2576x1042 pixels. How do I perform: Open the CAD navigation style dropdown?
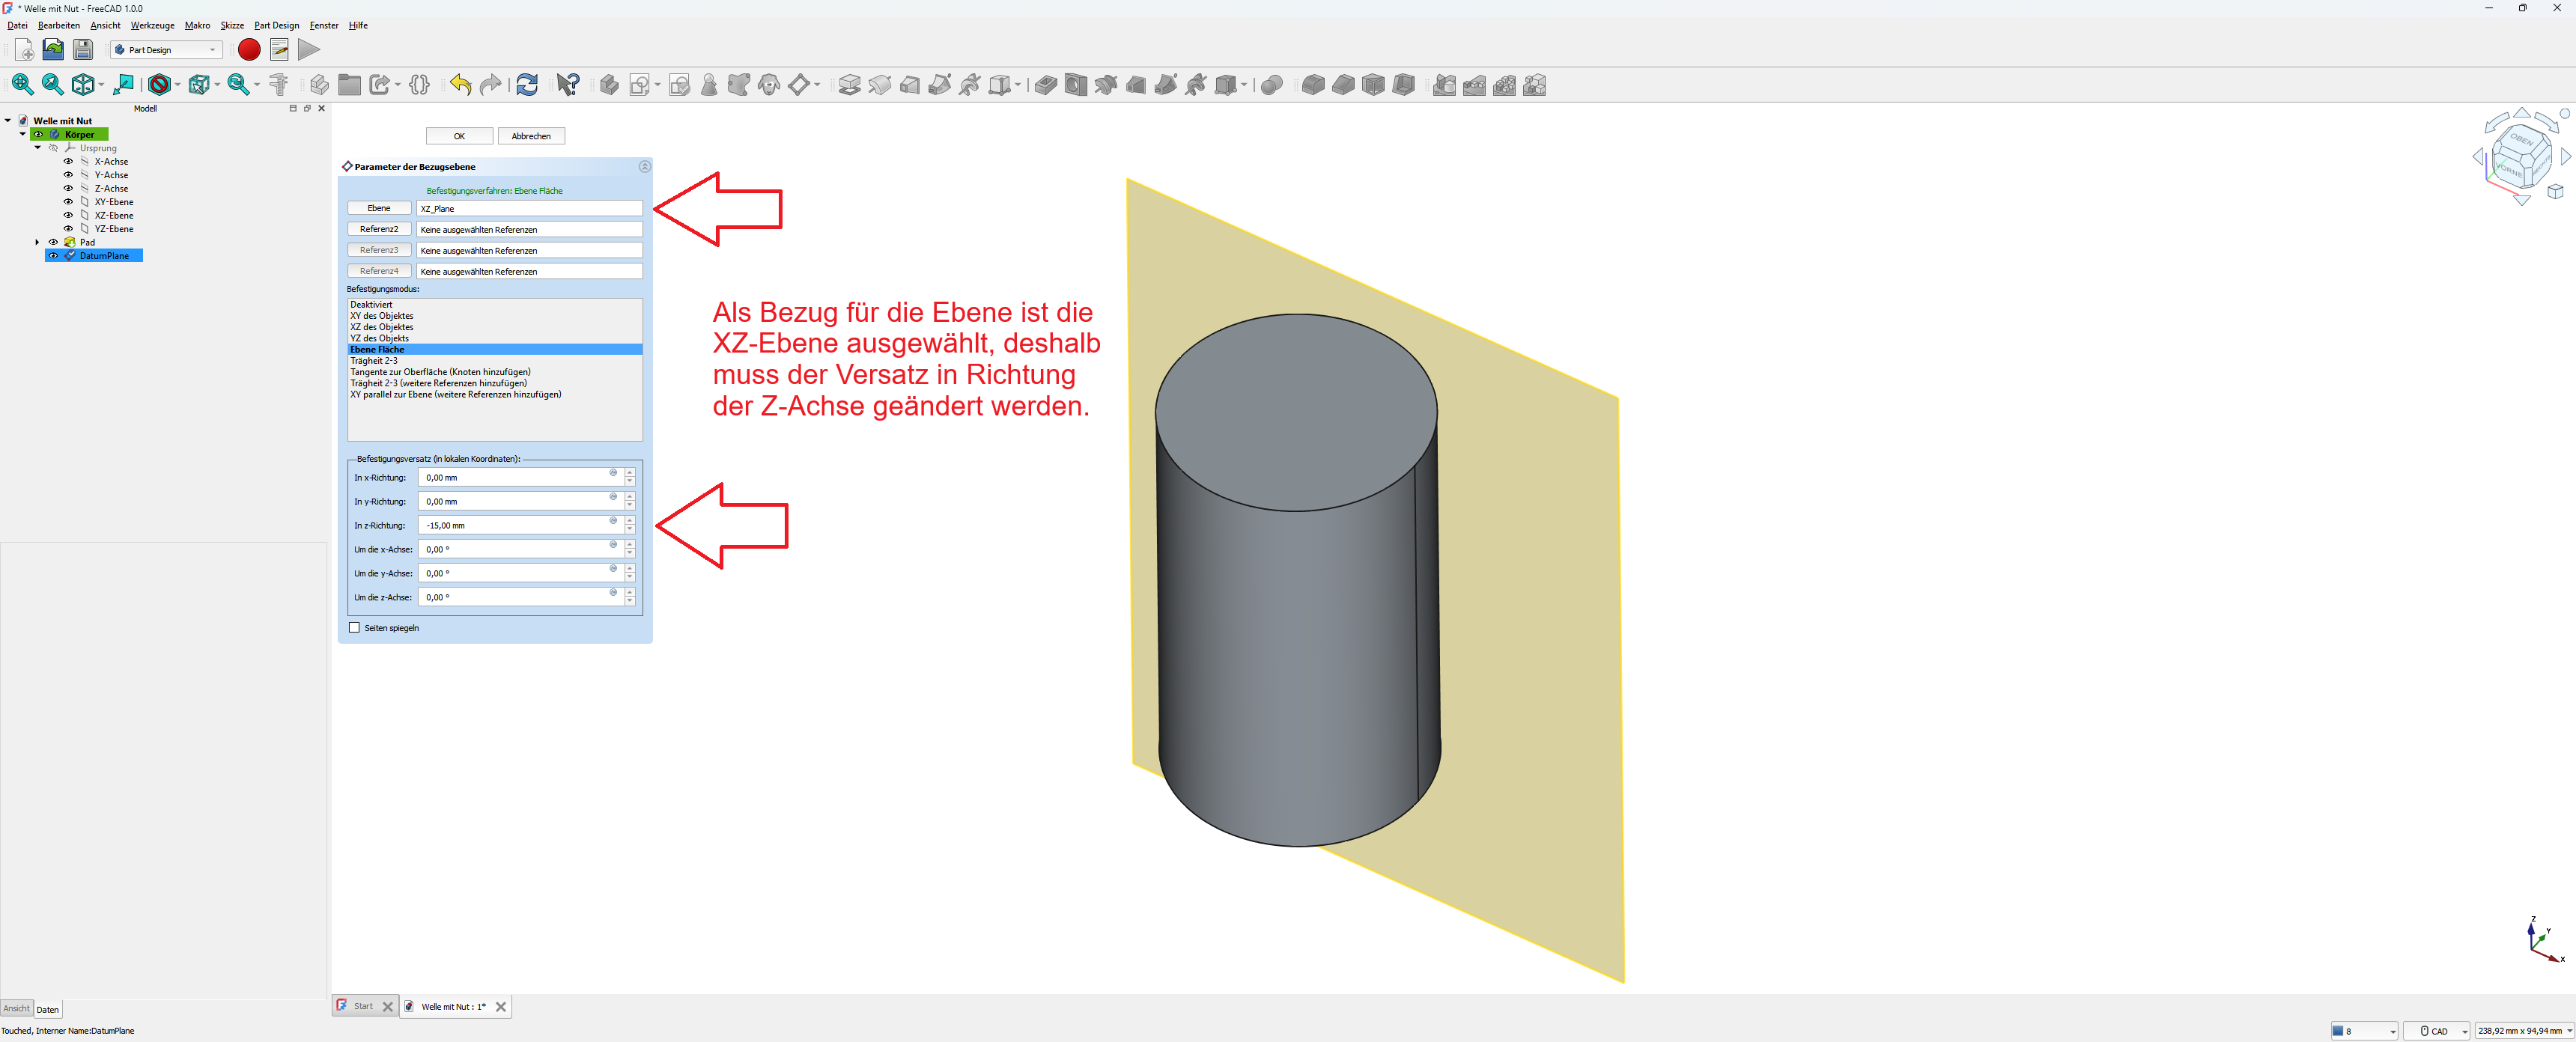tap(2435, 1031)
